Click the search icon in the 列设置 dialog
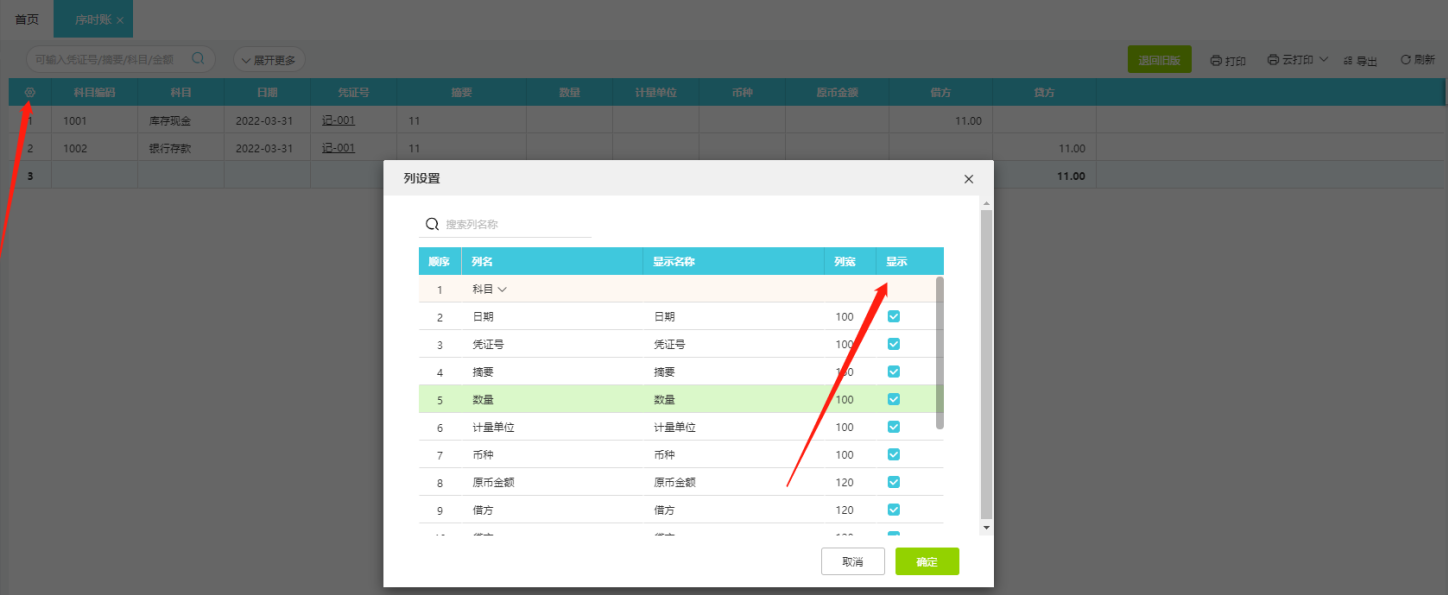 (x=433, y=225)
